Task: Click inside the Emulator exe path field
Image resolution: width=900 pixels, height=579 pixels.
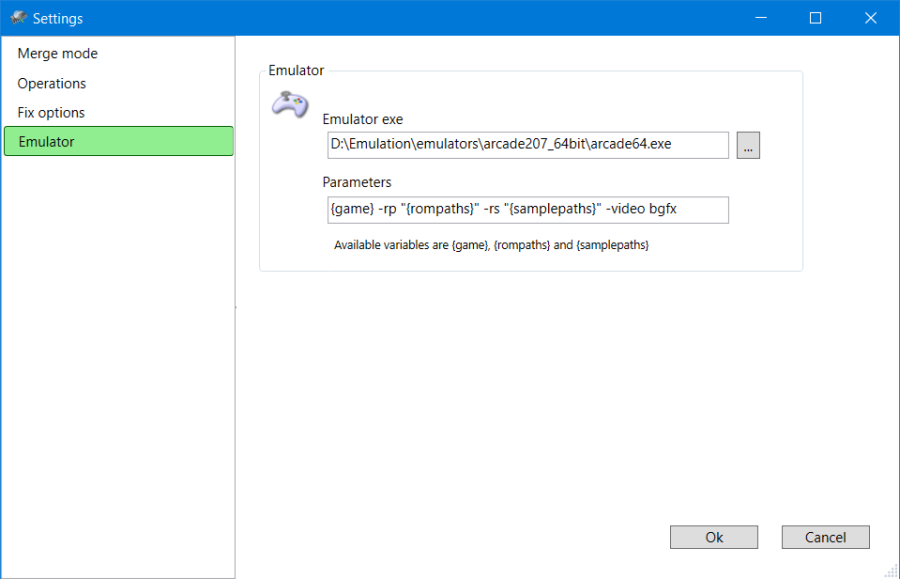Action: [x=527, y=144]
